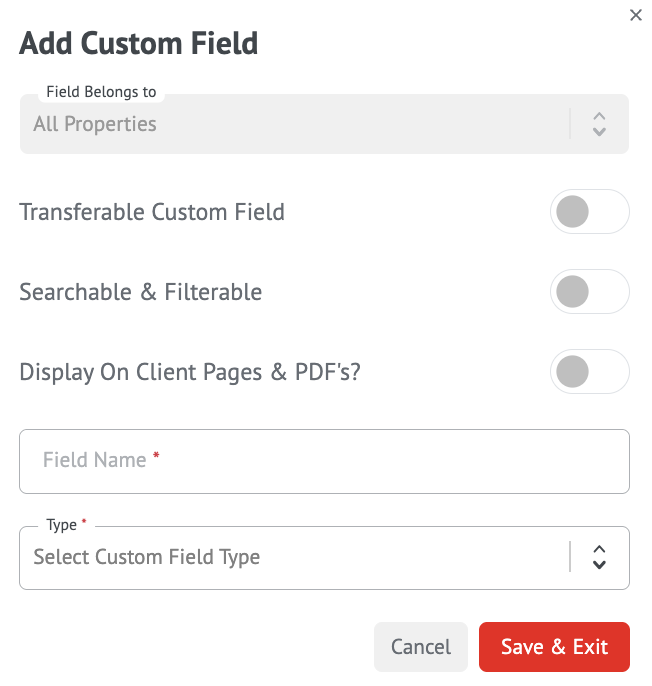Focus the Field Name input box
Viewport: 652px width, 686px height.
pyautogui.click(x=324, y=461)
